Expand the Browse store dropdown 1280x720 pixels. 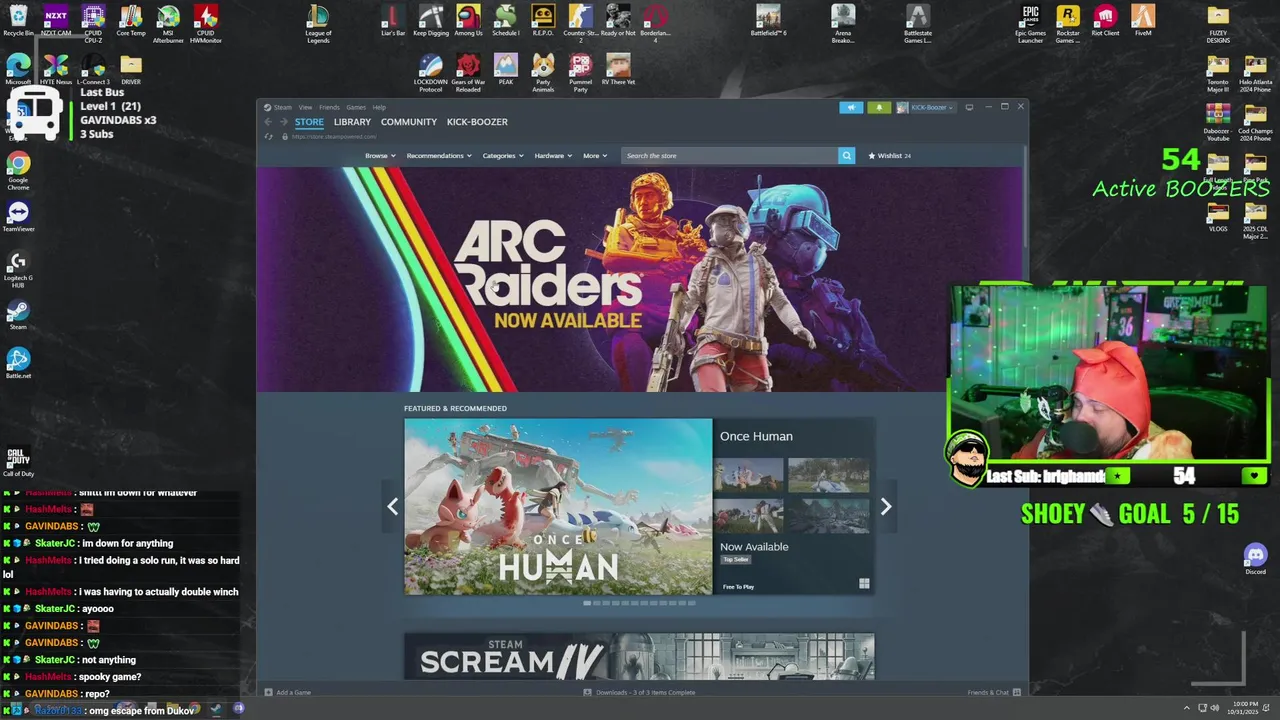coord(380,156)
